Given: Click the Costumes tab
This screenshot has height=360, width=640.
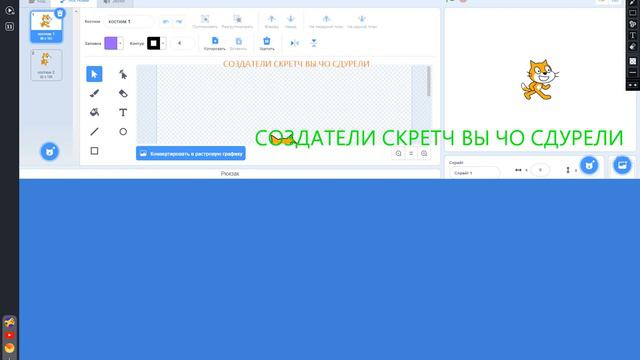Looking at the screenshot, I should pos(74,2).
